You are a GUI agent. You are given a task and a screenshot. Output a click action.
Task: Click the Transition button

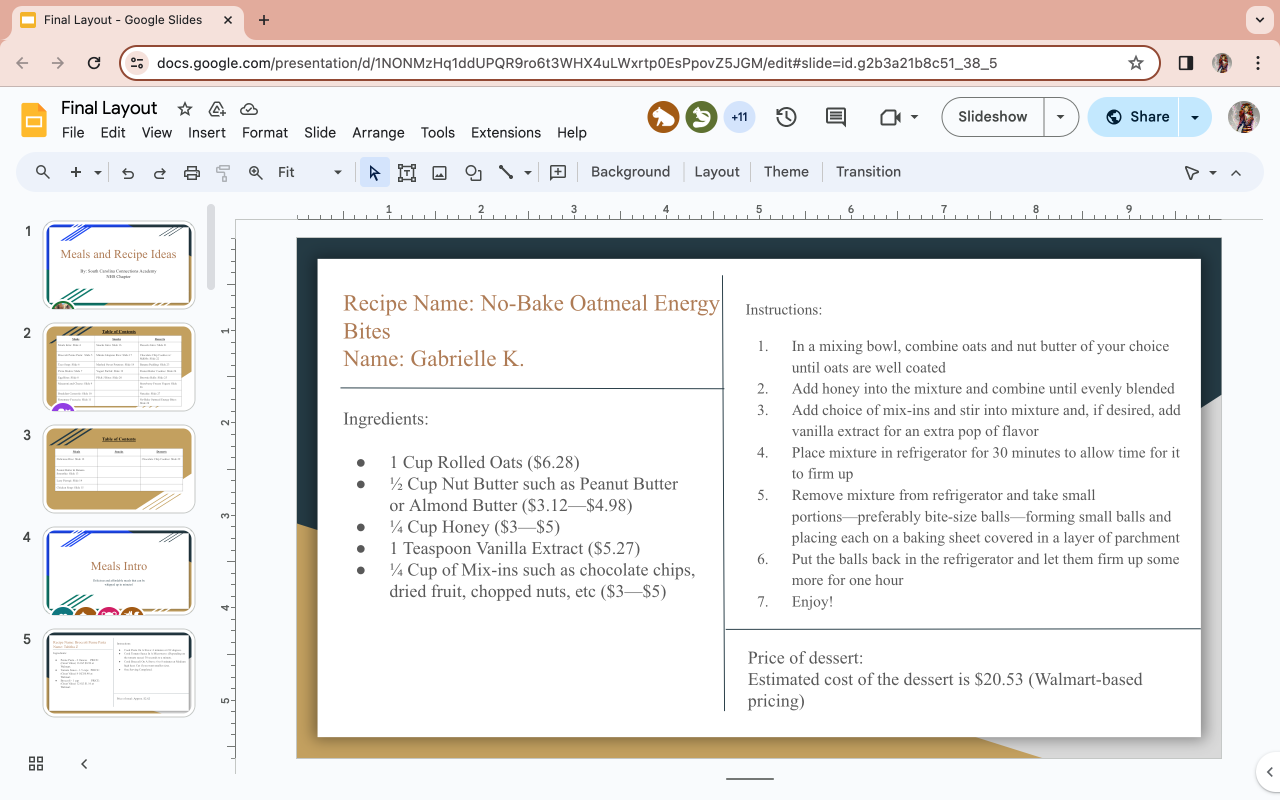pyautogui.click(x=868, y=172)
